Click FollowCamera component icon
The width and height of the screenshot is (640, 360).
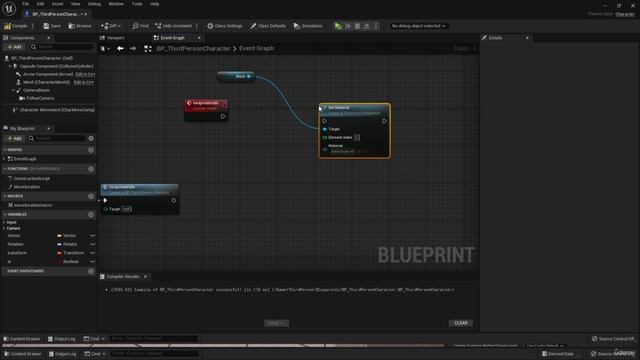click(22, 98)
